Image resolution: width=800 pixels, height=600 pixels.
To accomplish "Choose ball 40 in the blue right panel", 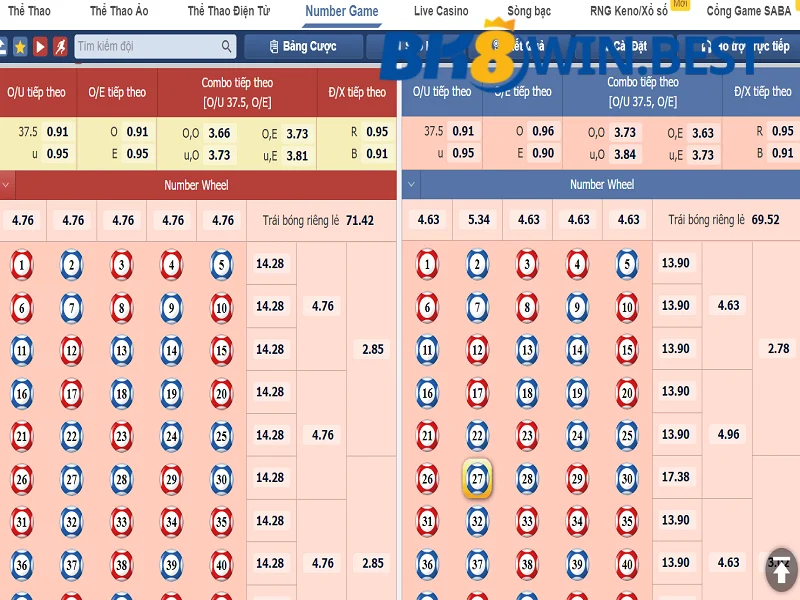I will point(627,564).
